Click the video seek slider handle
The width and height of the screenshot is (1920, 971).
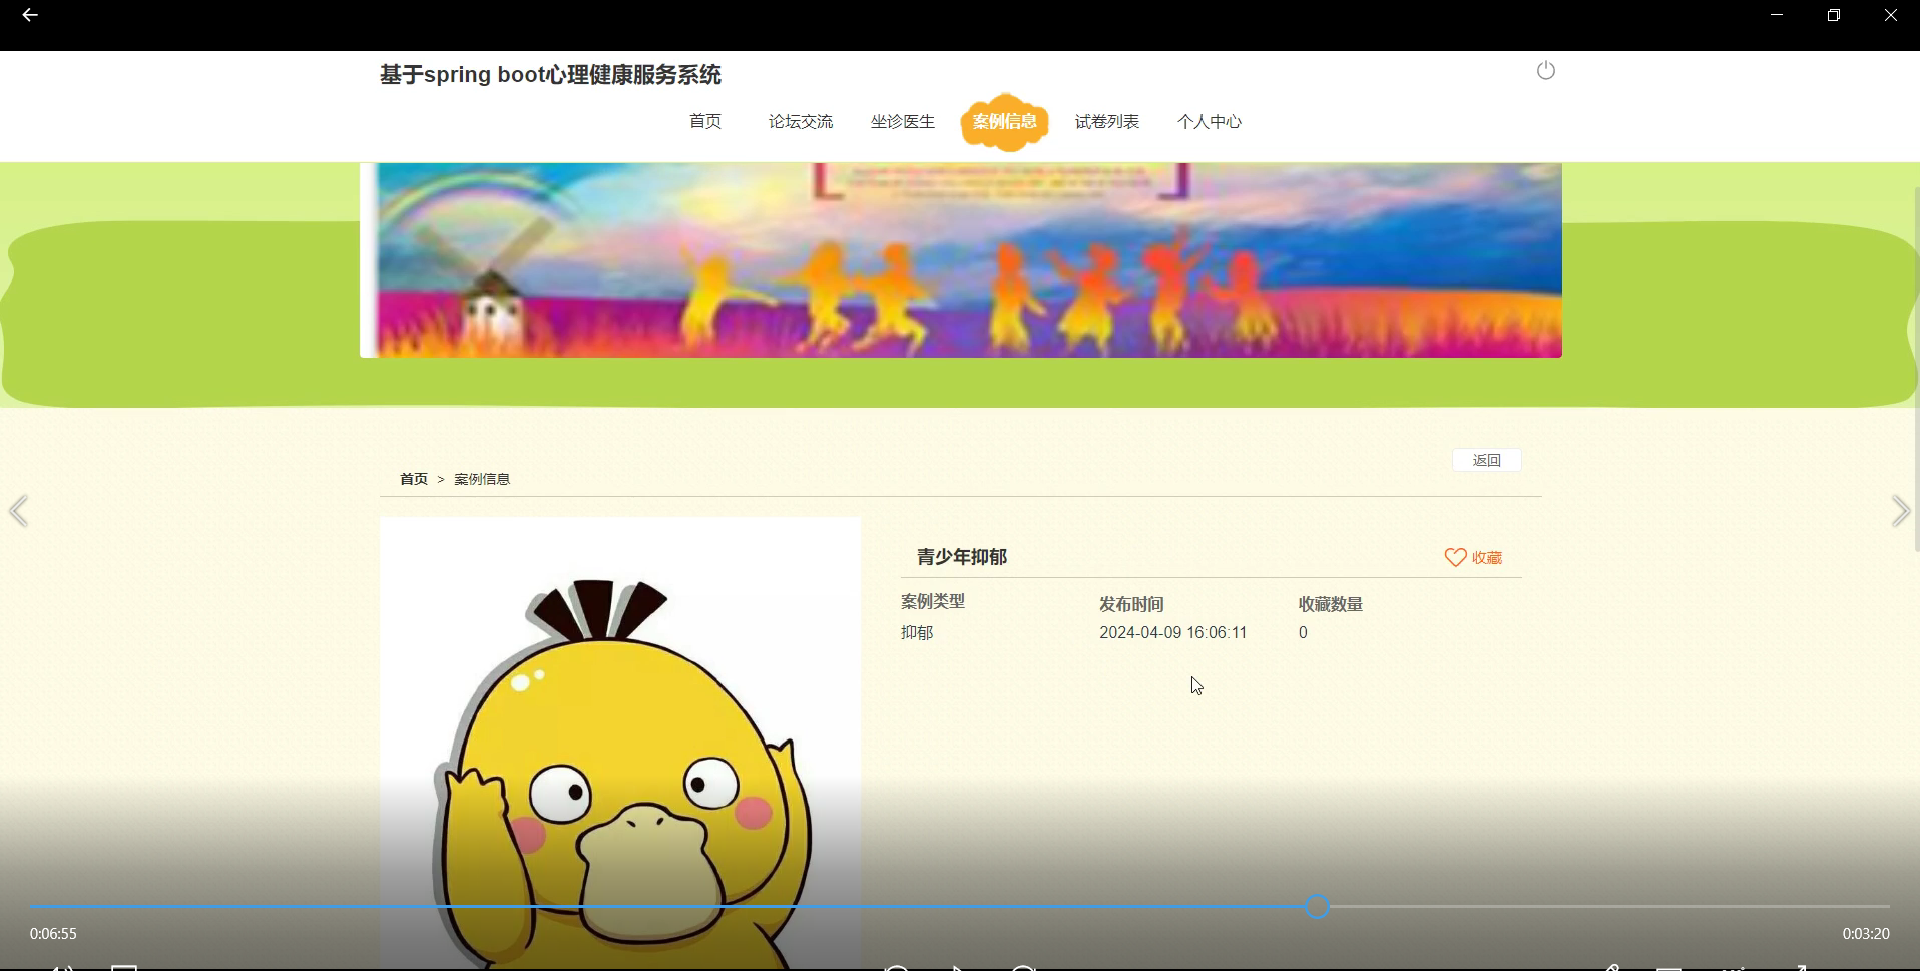click(x=1317, y=906)
